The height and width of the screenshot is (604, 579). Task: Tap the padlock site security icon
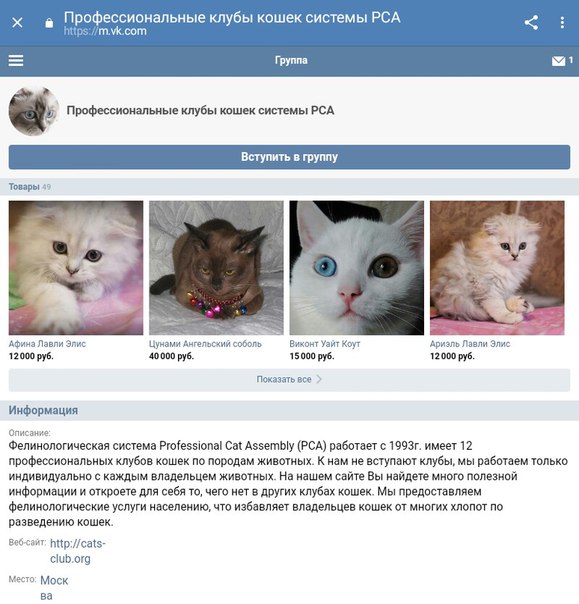tap(49, 23)
